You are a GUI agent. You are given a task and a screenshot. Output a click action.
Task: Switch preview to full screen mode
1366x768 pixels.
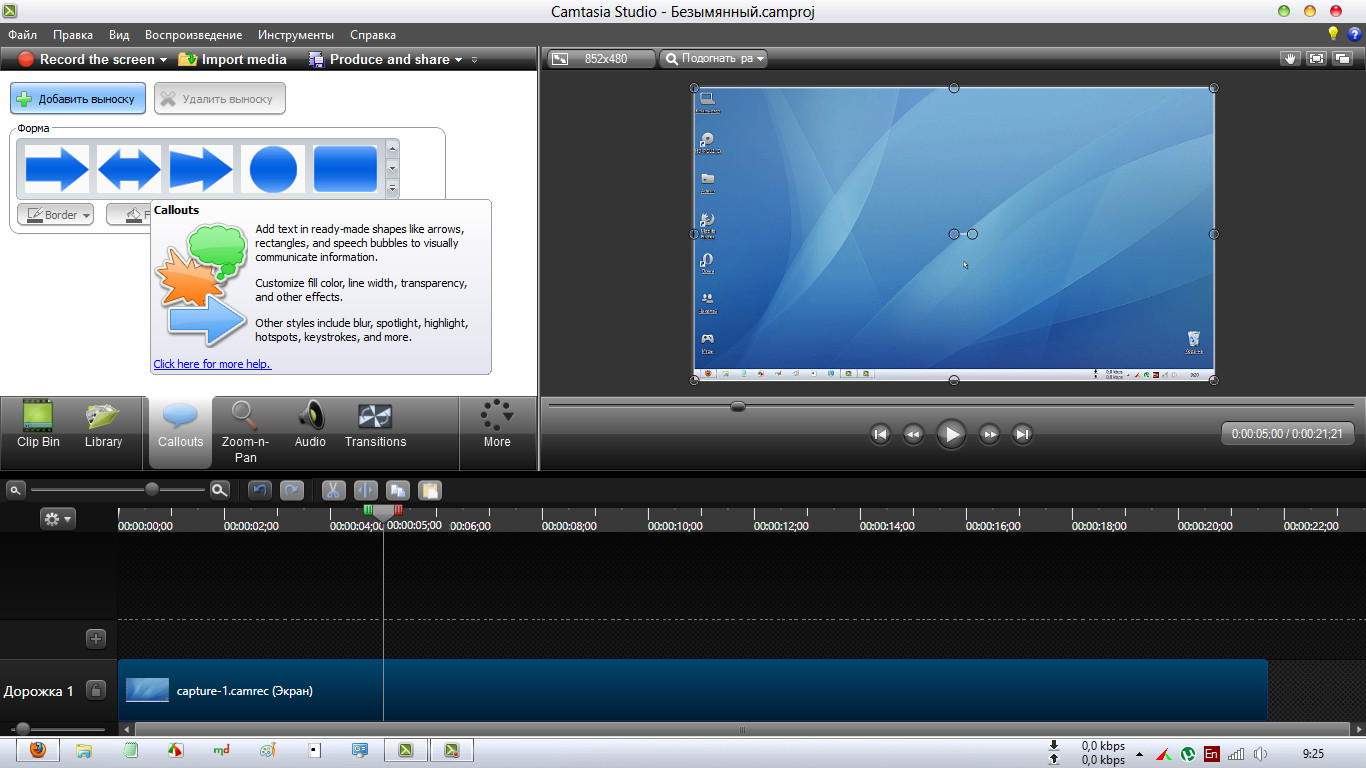tap(1316, 59)
